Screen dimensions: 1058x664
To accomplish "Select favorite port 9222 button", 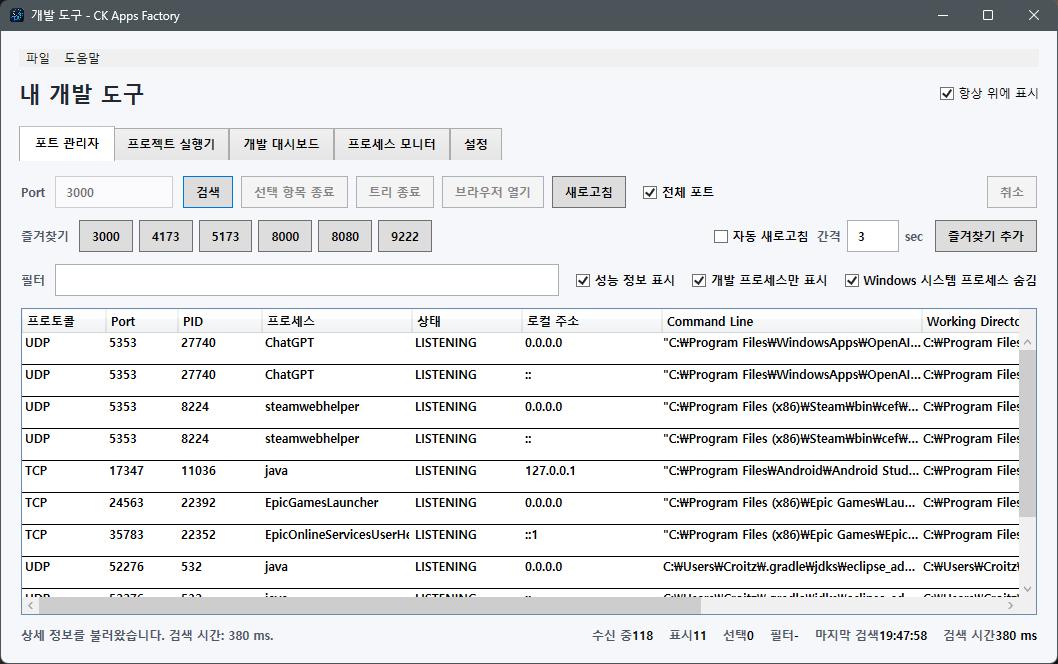I will point(405,236).
